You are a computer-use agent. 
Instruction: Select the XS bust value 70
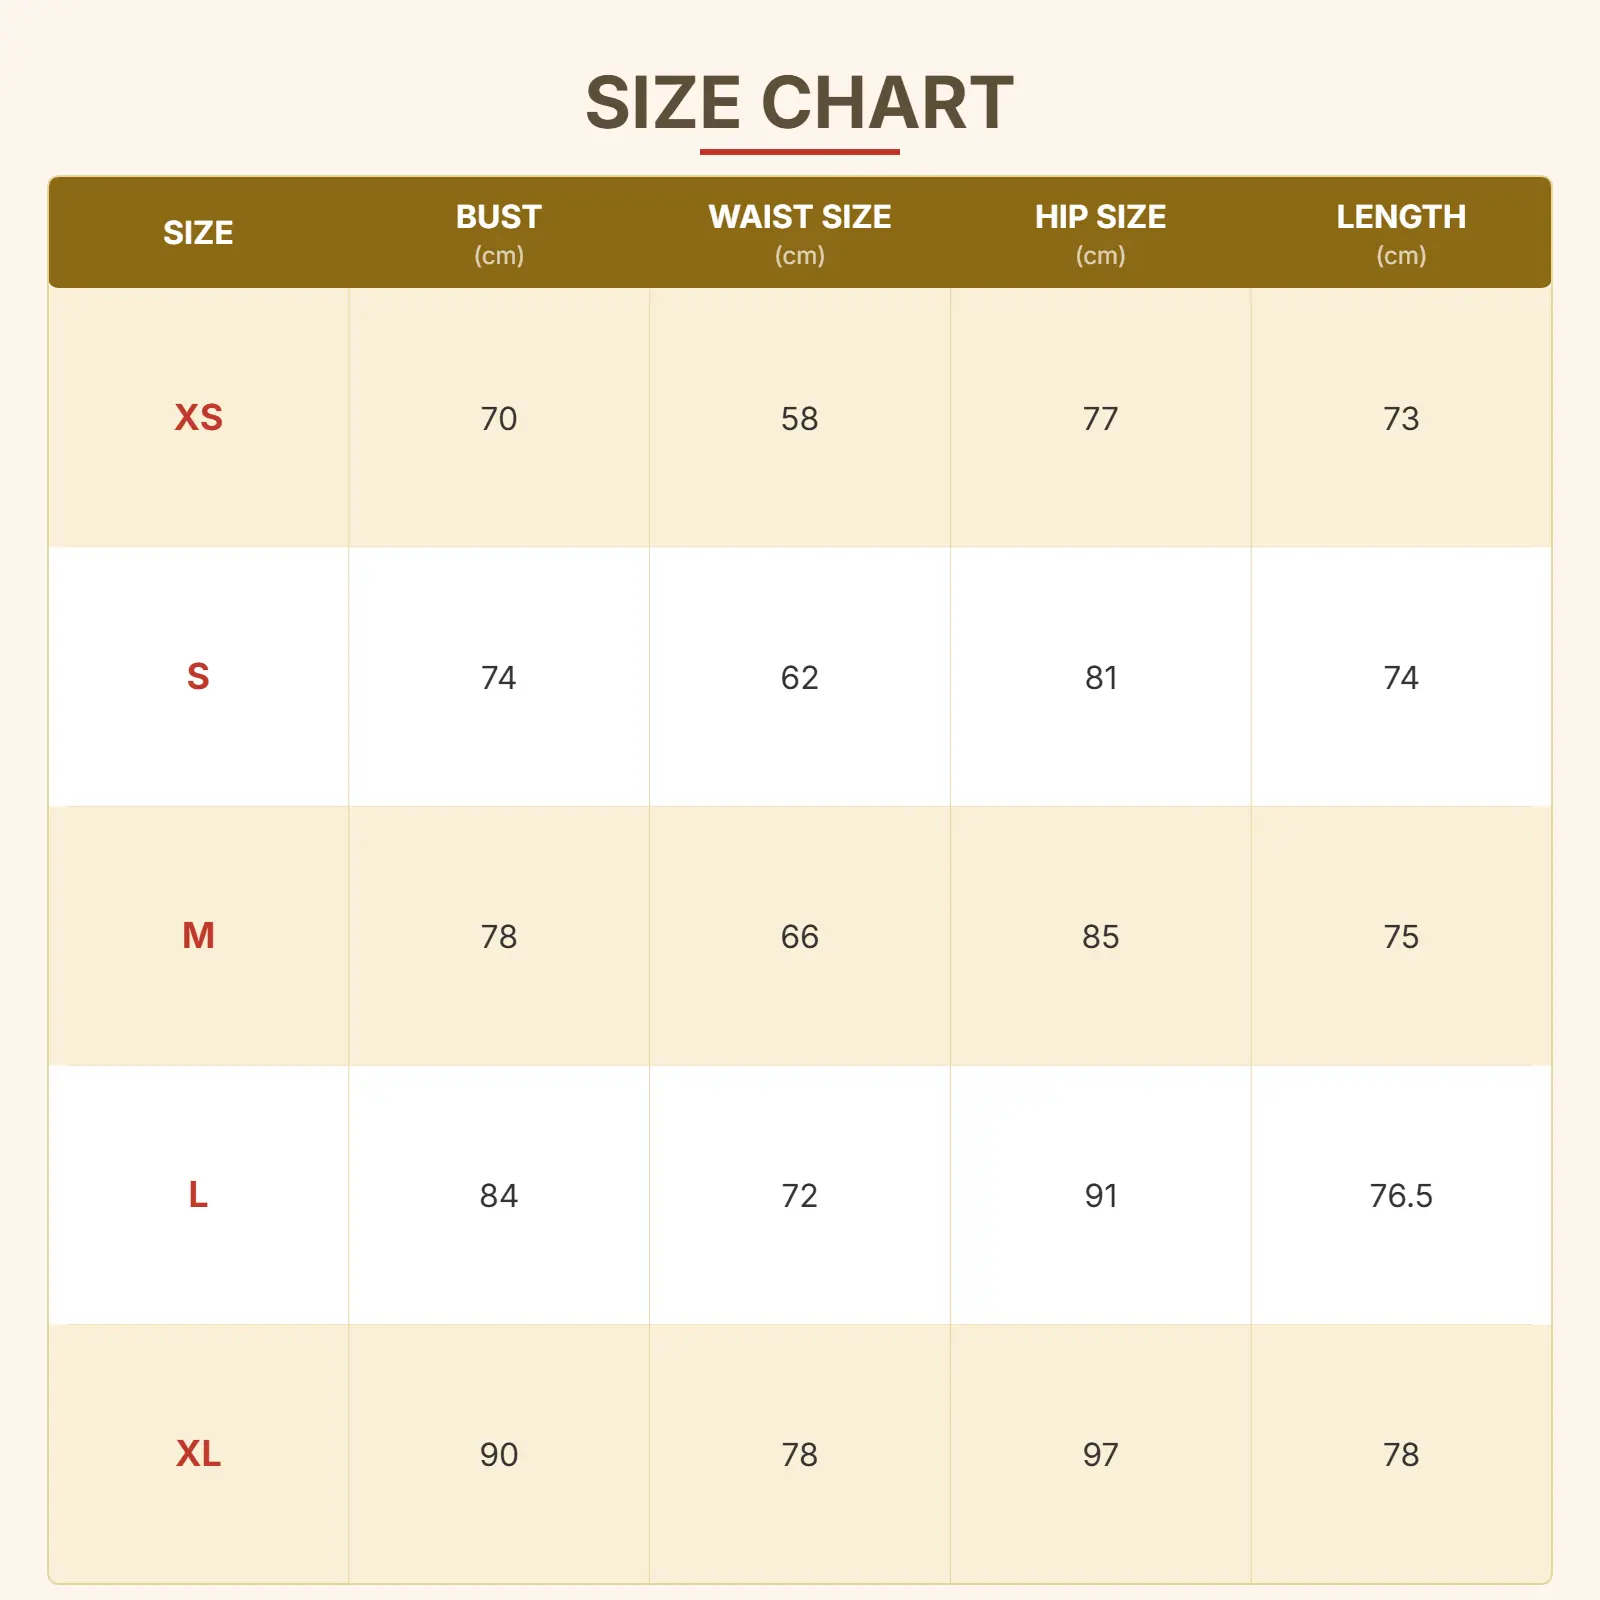pos(499,418)
